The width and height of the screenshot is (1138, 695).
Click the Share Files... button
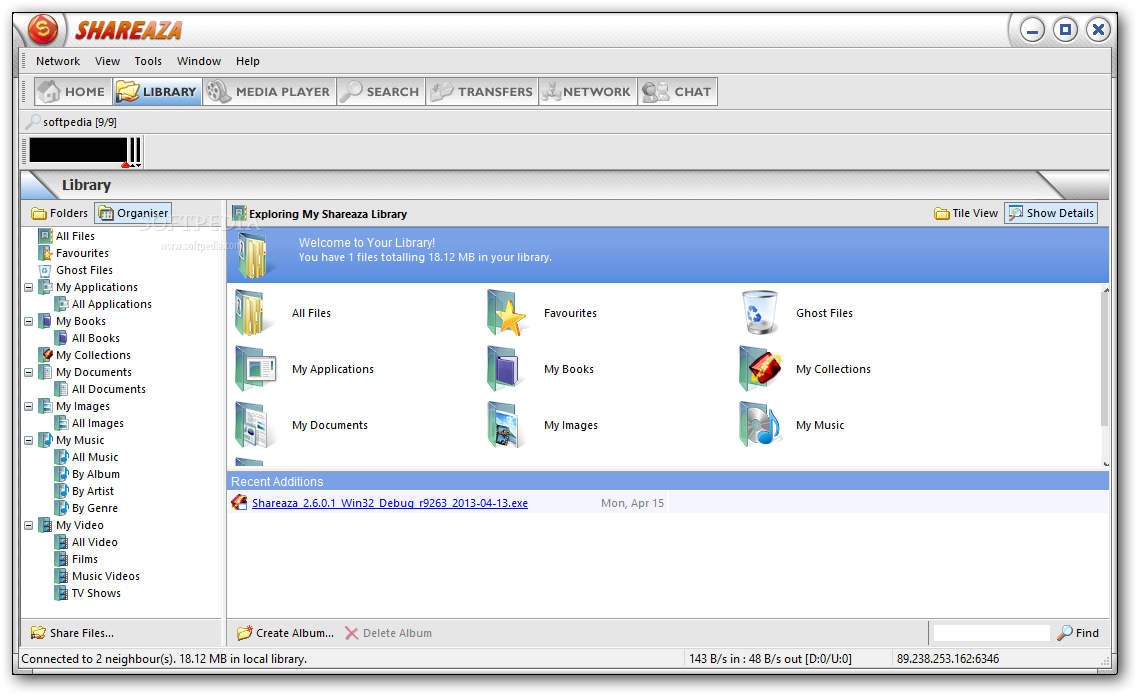point(72,633)
